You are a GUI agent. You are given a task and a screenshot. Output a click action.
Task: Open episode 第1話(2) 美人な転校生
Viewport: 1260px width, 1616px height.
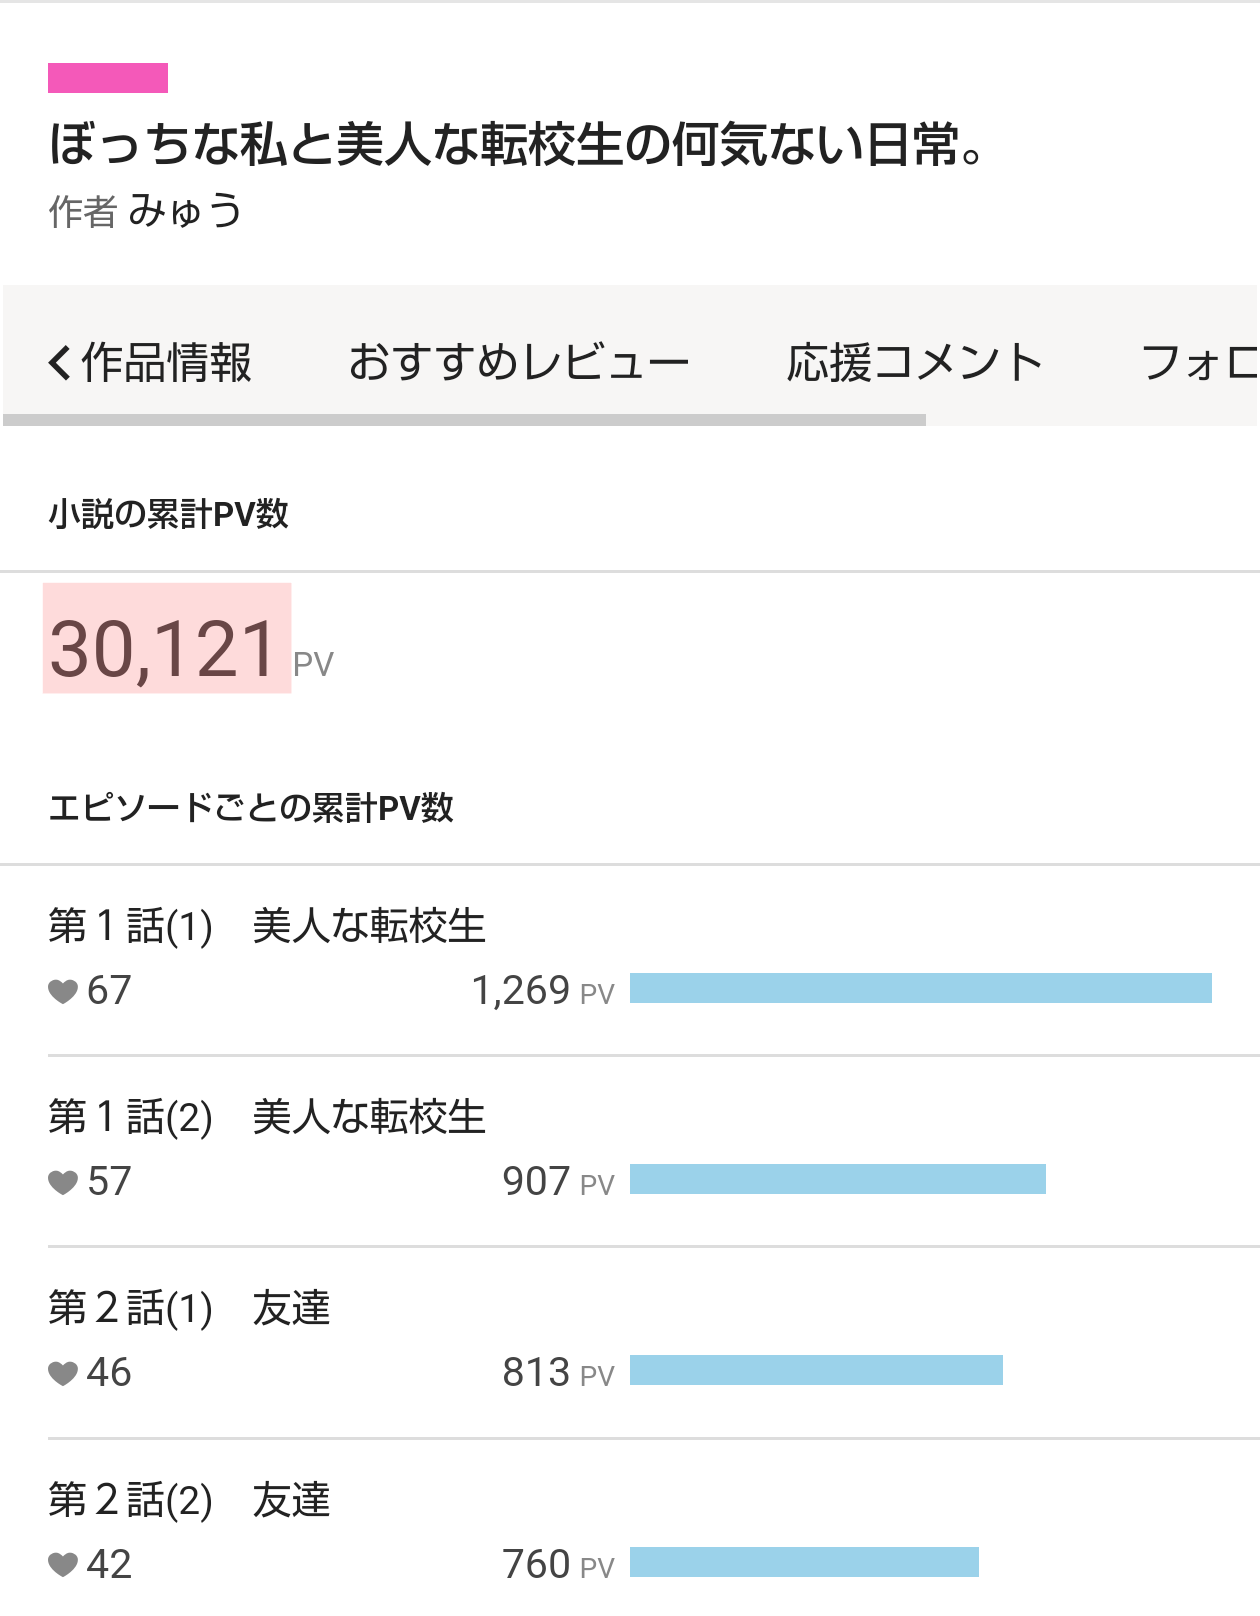tap(267, 1117)
